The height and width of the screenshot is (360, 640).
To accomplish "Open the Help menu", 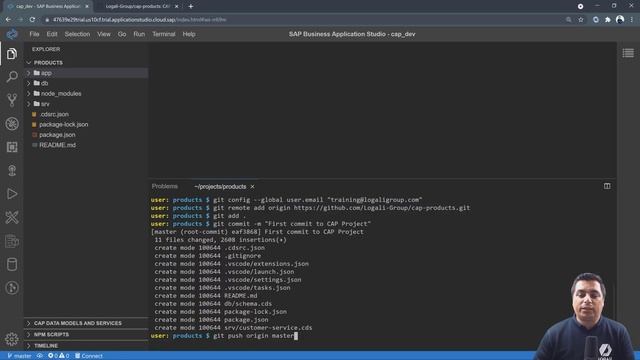I will pos(189,34).
